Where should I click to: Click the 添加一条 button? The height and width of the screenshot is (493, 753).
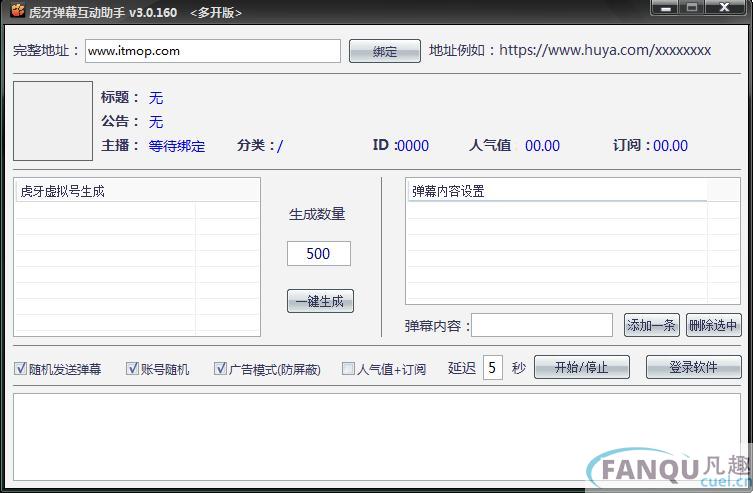pos(651,325)
